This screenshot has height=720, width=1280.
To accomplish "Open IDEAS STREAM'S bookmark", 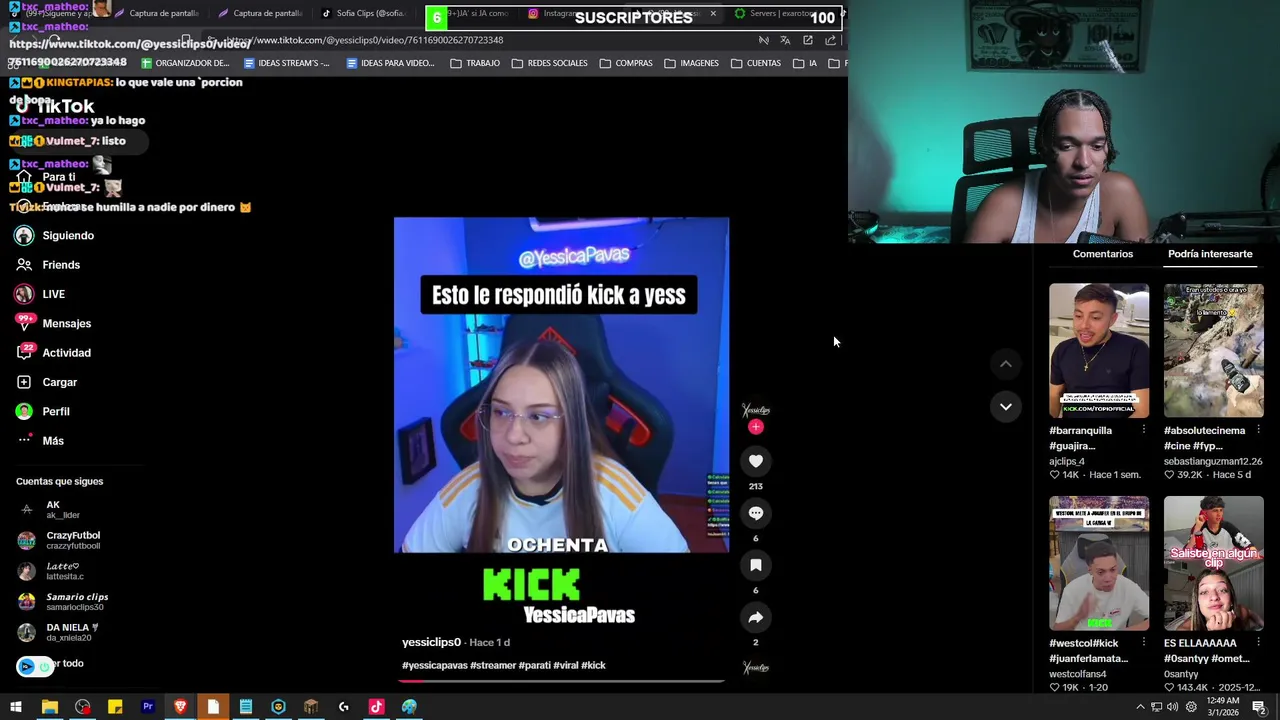I will click(x=286, y=63).
